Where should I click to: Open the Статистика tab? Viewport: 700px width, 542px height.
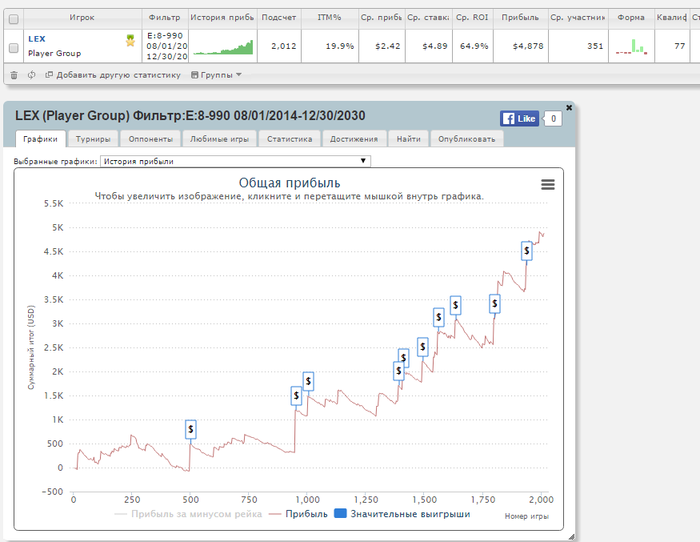pyautogui.click(x=289, y=140)
